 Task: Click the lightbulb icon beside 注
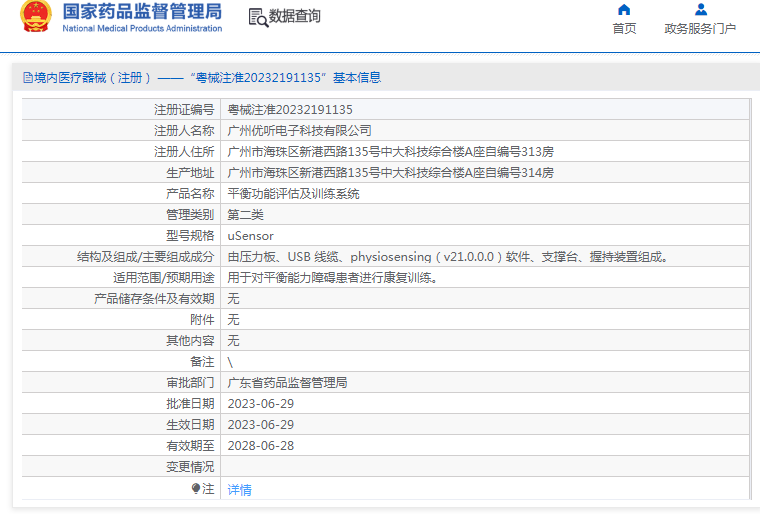click(195, 488)
